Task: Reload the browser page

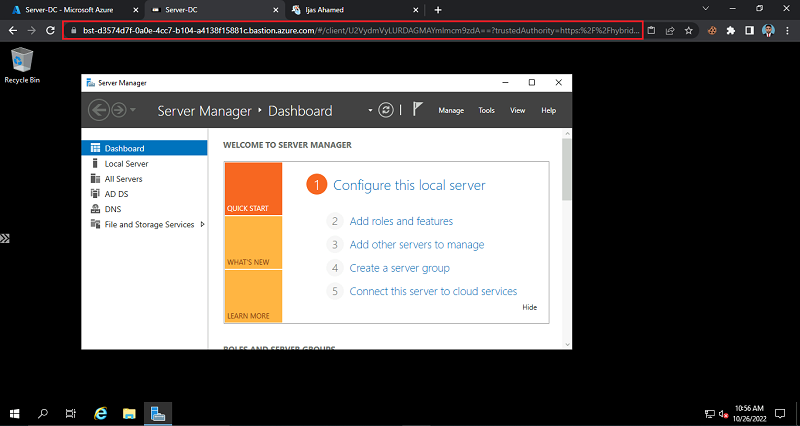Action: [50, 31]
